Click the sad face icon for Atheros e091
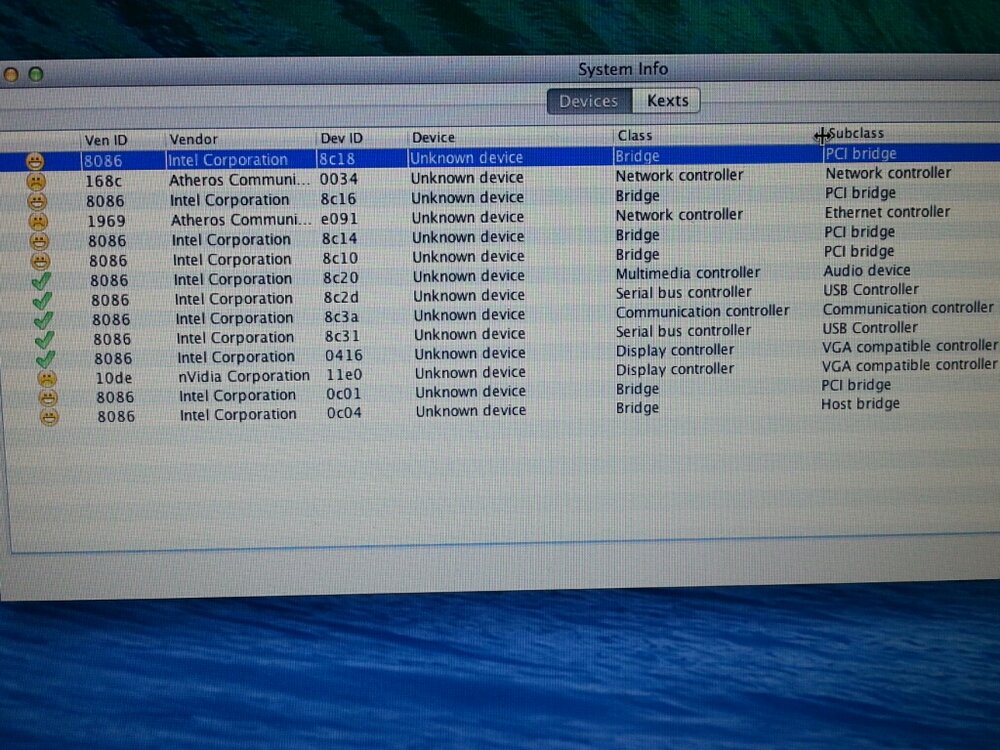The width and height of the screenshot is (1000, 750). 38,221
